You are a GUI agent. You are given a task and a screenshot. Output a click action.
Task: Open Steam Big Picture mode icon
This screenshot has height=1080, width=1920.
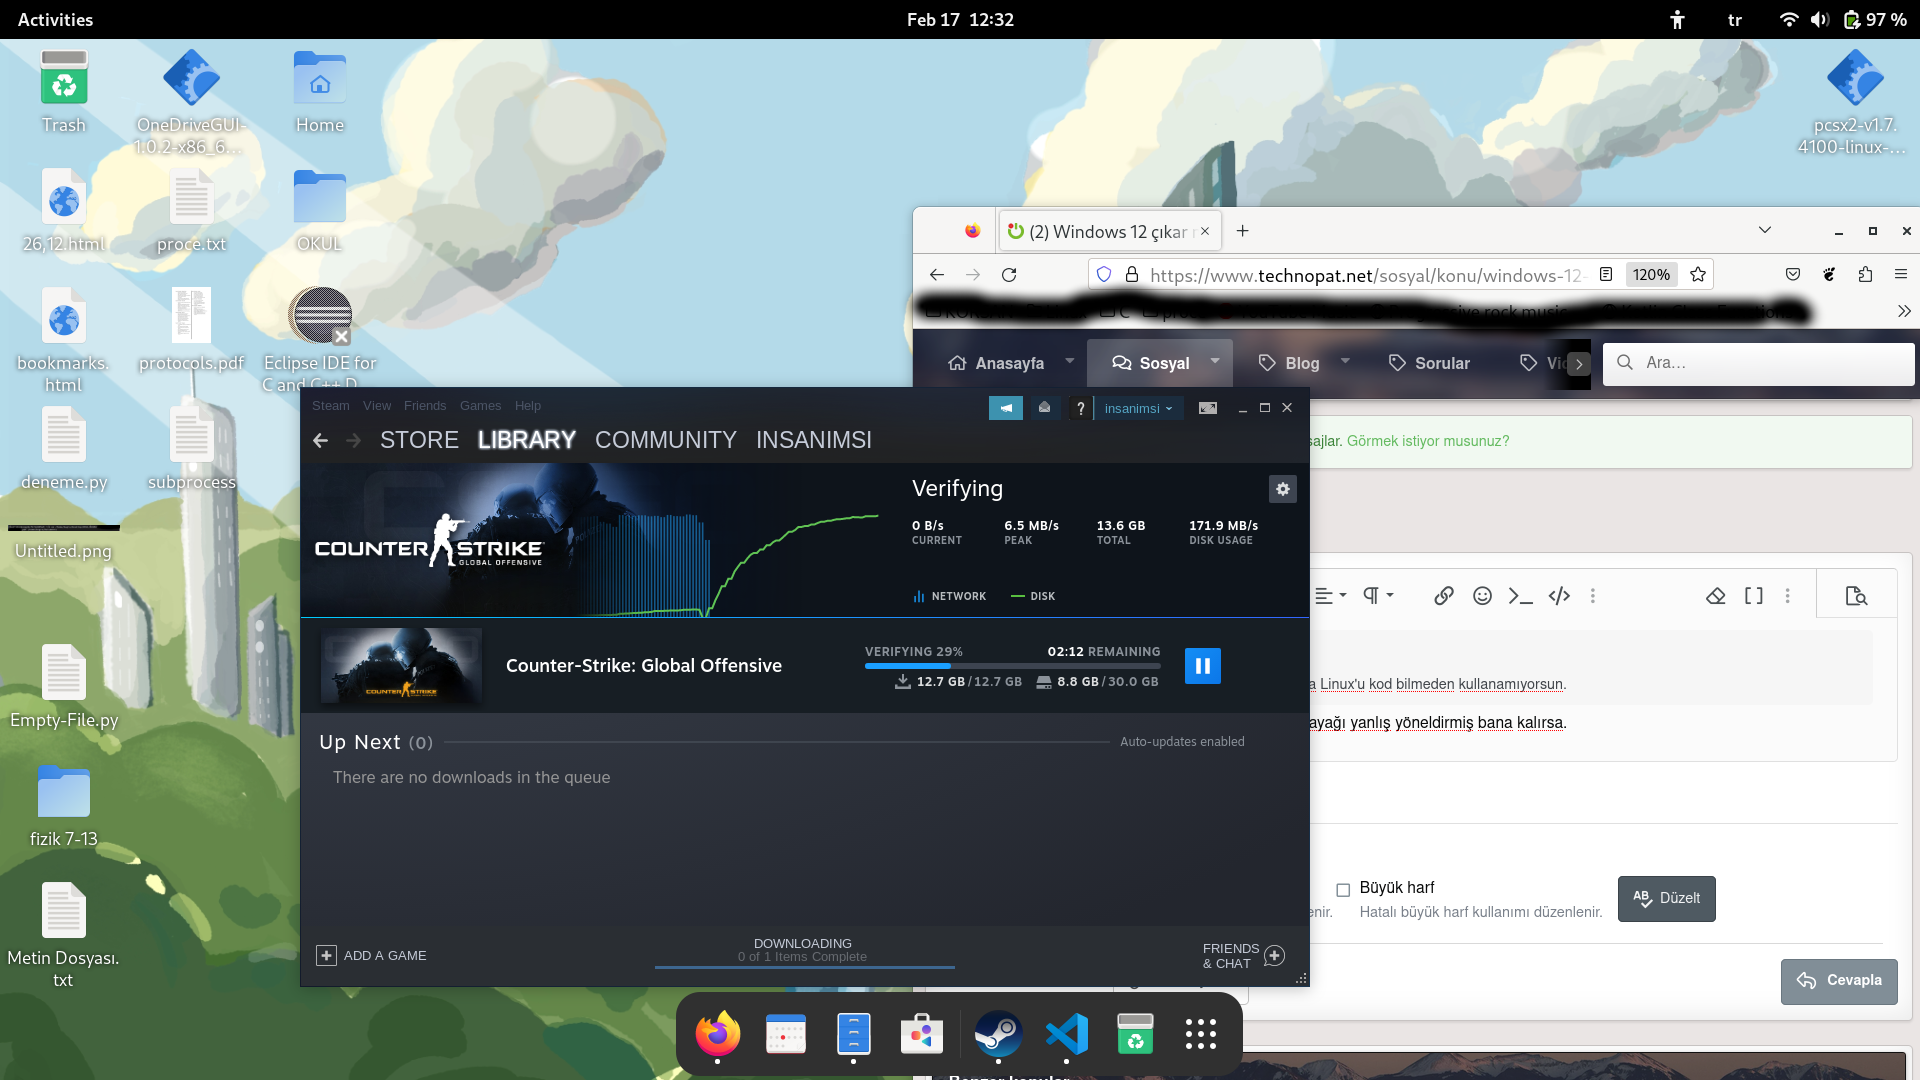point(1208,408)
